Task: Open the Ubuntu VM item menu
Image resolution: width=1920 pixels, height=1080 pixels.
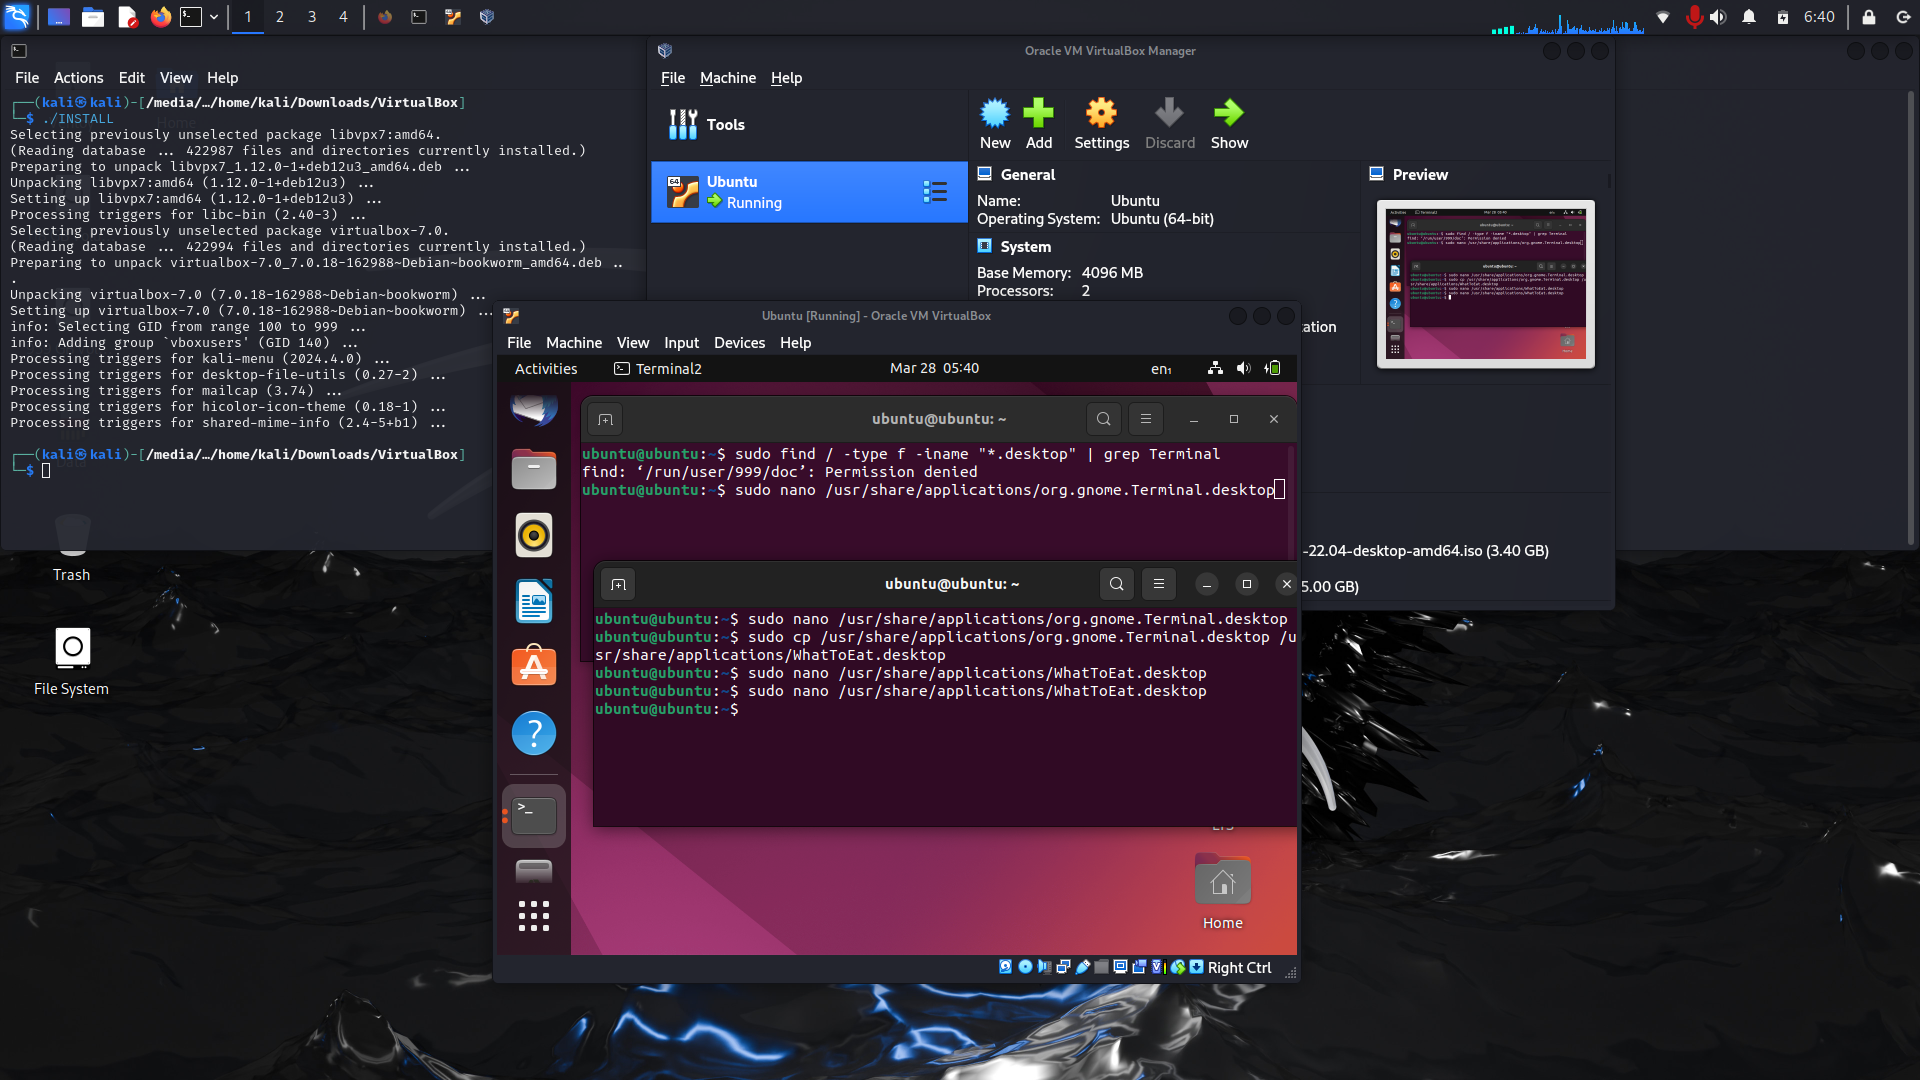Action: coord(935,192)
